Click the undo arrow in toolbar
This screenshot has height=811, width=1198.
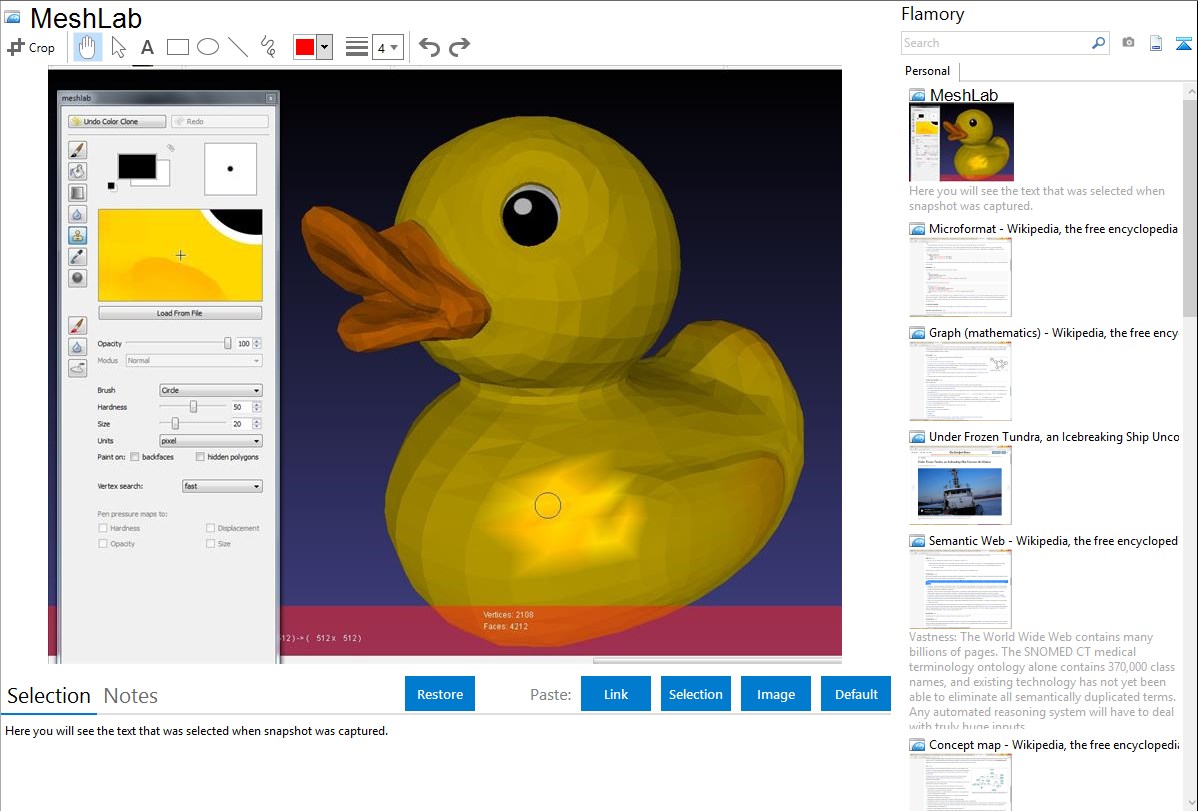tap(429, 47)
